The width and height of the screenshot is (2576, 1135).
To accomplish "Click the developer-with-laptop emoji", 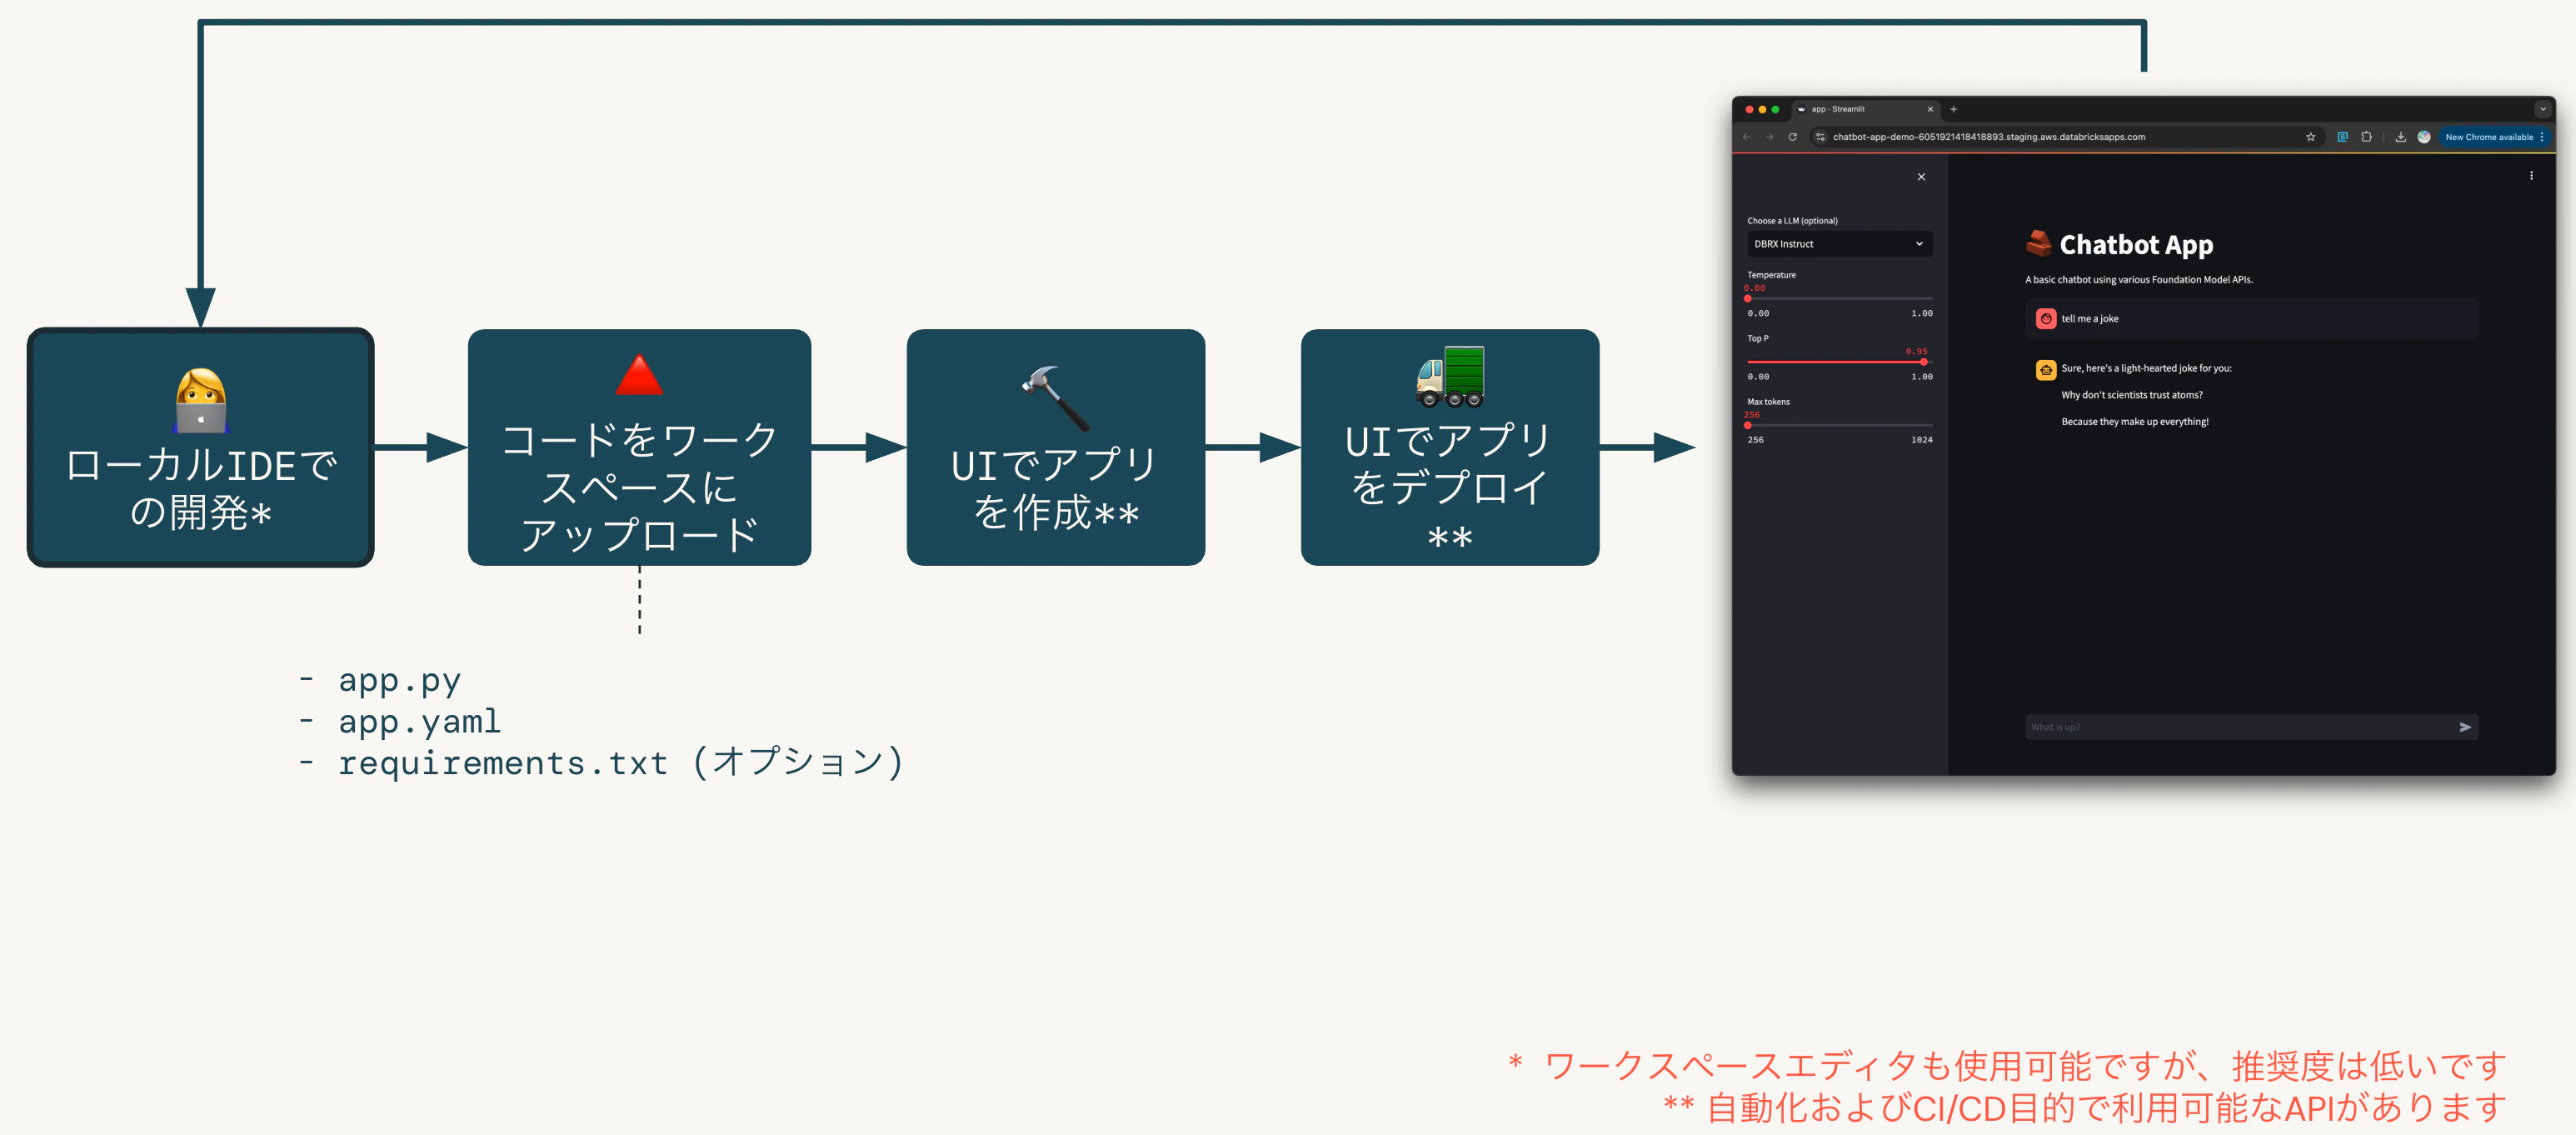I will (201, 400).
